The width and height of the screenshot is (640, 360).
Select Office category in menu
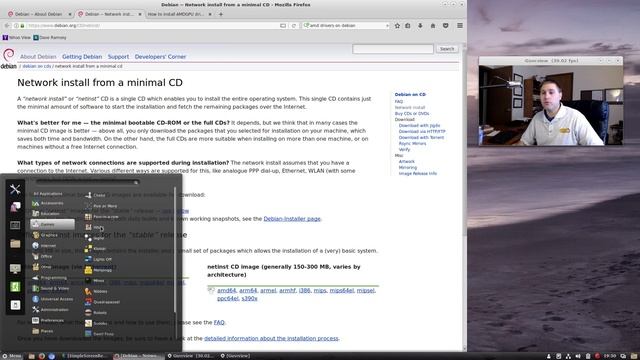tap(42, 256)
